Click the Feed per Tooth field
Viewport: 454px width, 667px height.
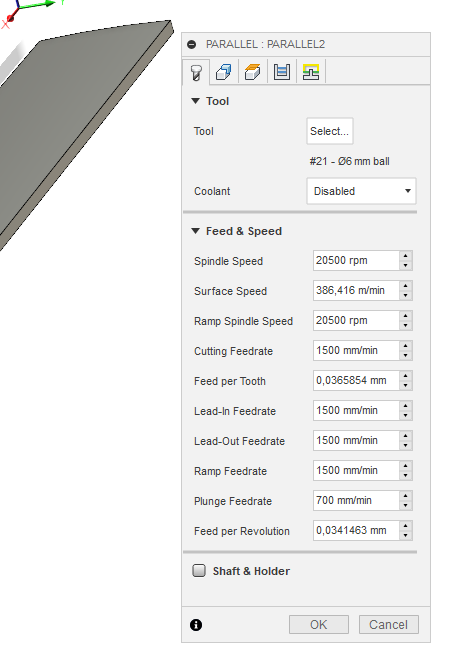[x=356, y=380]
